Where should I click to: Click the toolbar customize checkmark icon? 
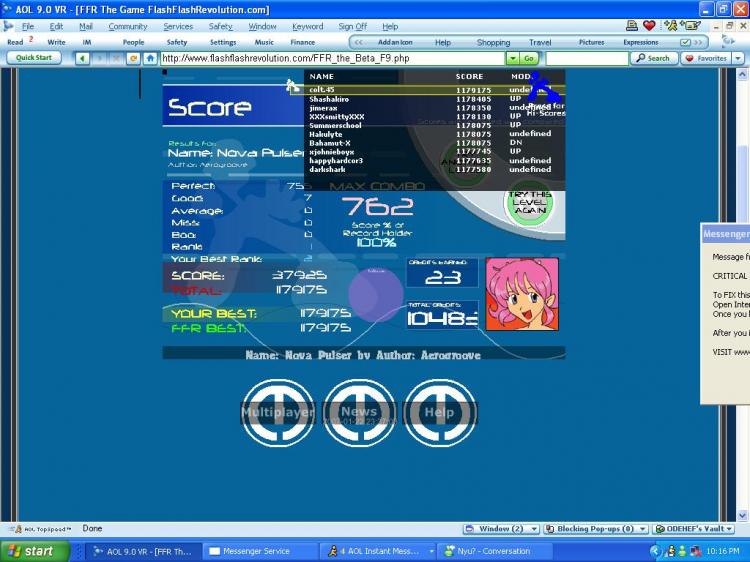click(x=685, y=42)
